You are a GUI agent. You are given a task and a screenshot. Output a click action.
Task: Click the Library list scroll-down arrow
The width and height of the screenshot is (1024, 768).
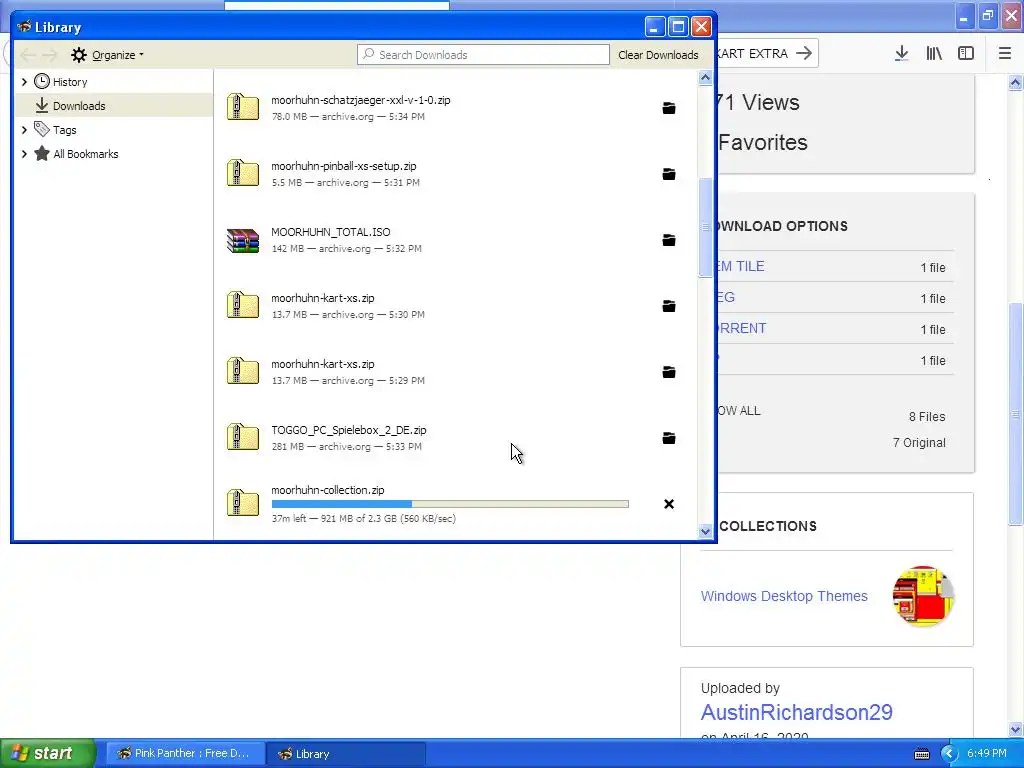coord(705,531)
